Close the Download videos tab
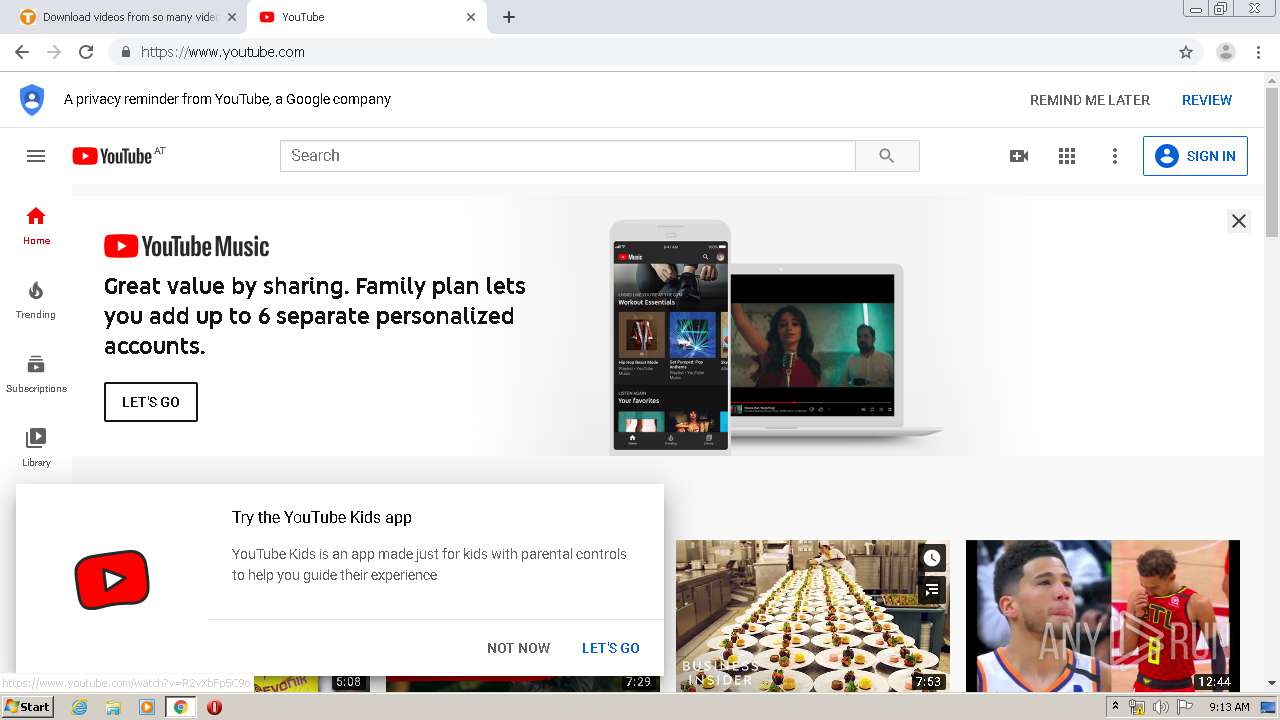The height and width of the screenshot is (720, 1280). [x=232, y=17]
